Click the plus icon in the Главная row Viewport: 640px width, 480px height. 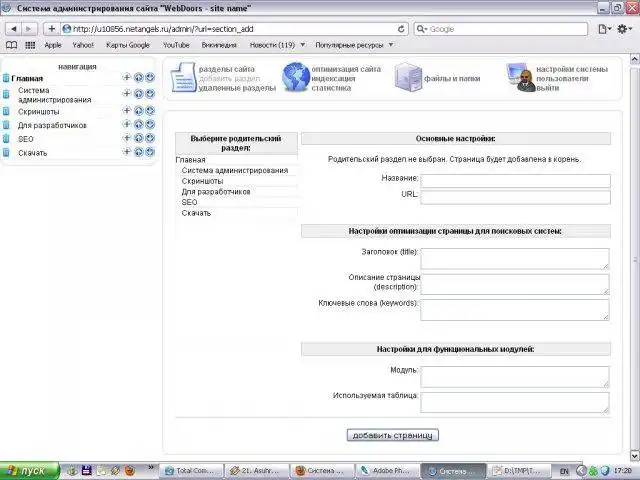click(127, 77)
